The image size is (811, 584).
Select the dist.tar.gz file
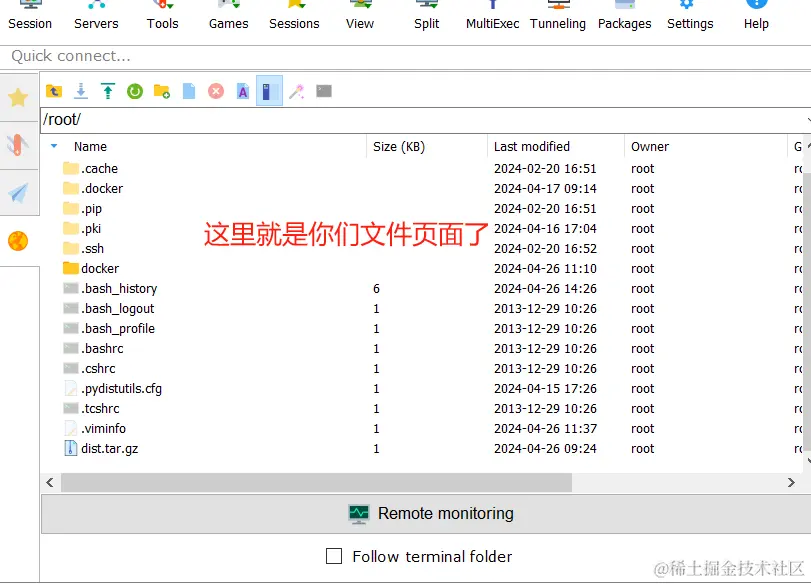pos(108,448)
